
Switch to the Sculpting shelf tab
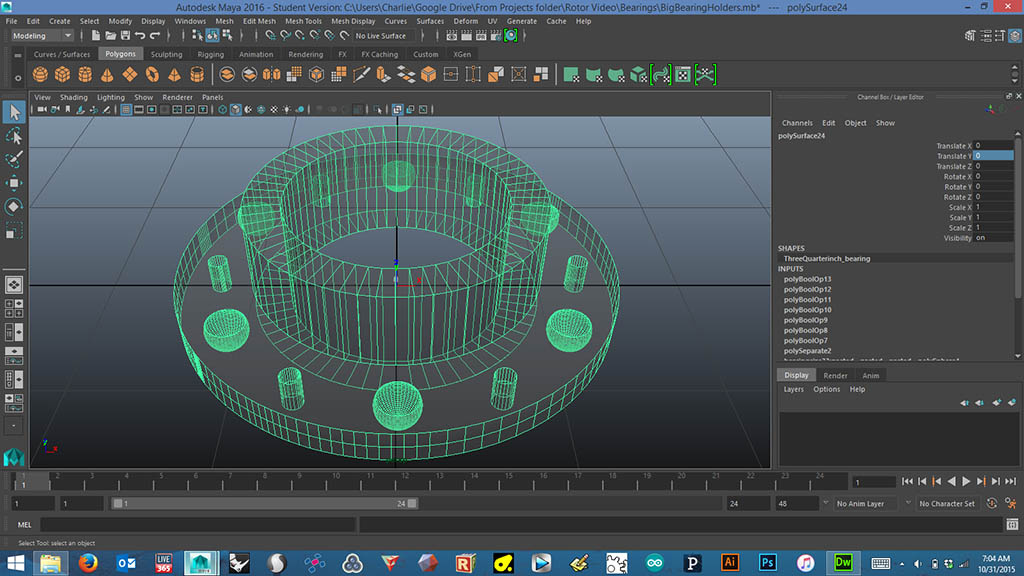(x=166, y=54)
